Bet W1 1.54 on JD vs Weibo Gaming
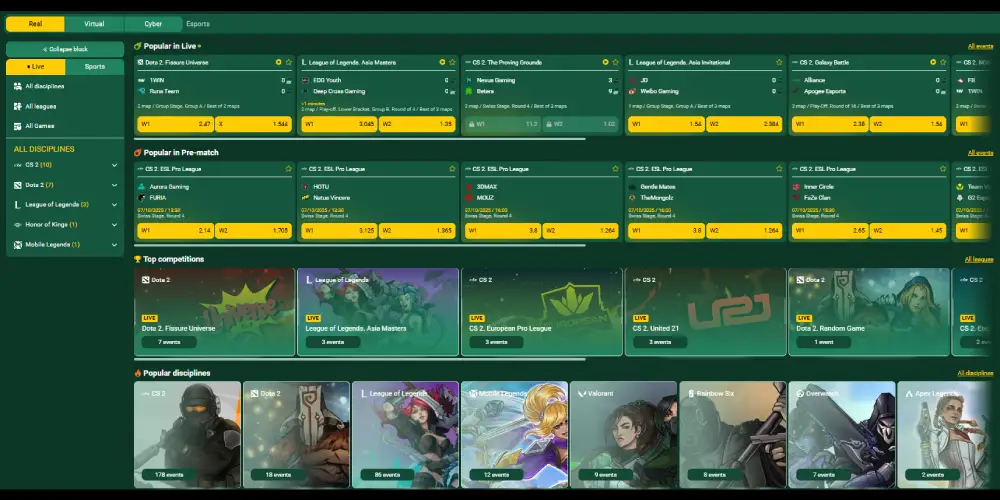Viewport: 1000px width, 500px height. coord(666,124)
